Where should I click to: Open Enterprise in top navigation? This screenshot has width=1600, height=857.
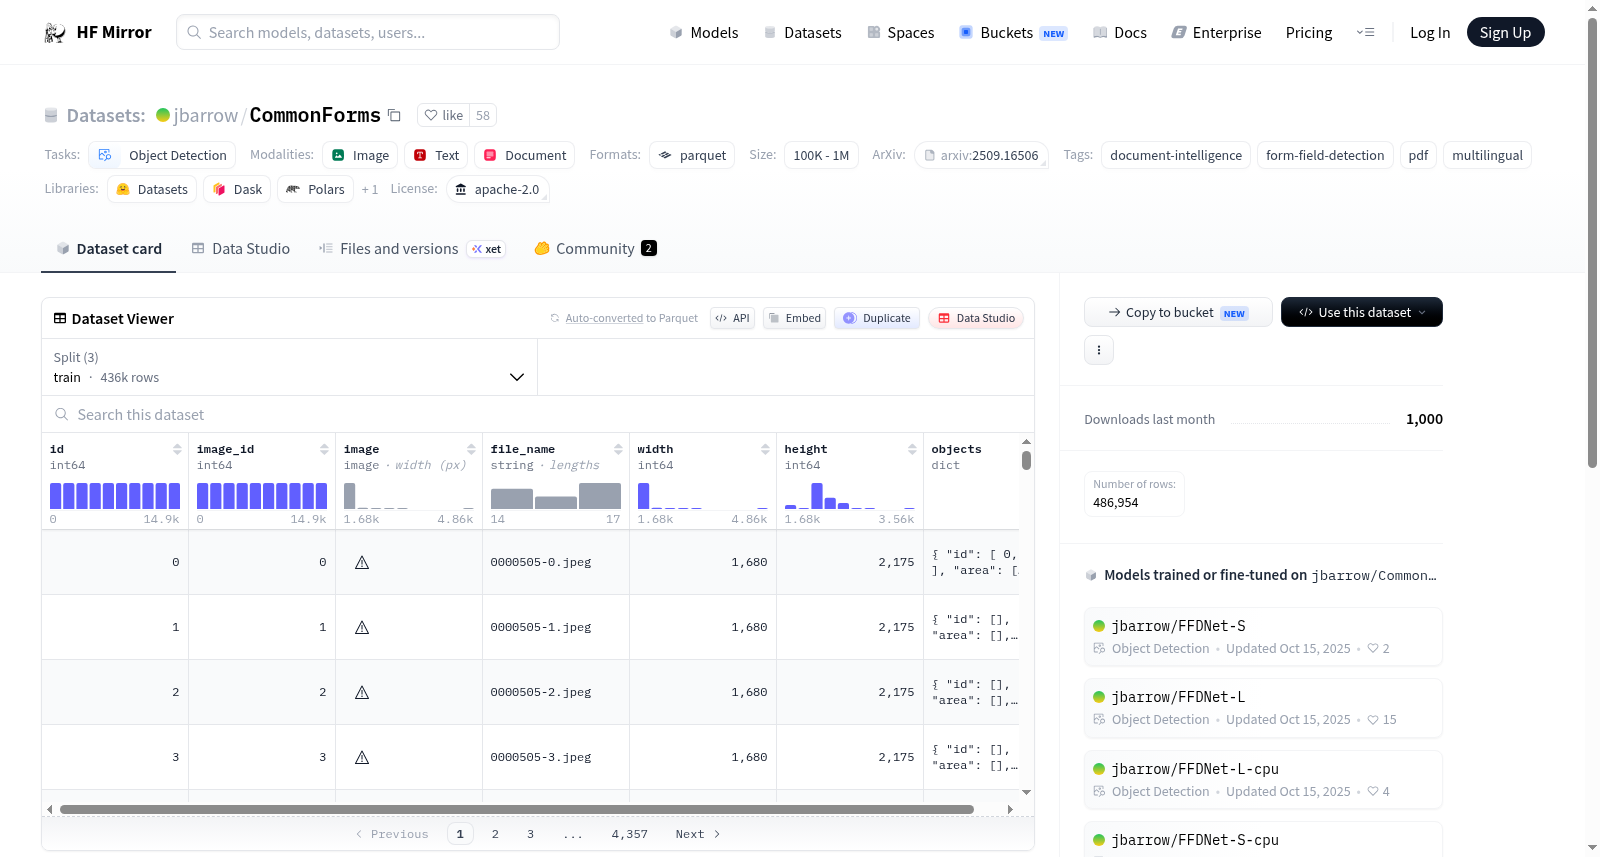1217,33
